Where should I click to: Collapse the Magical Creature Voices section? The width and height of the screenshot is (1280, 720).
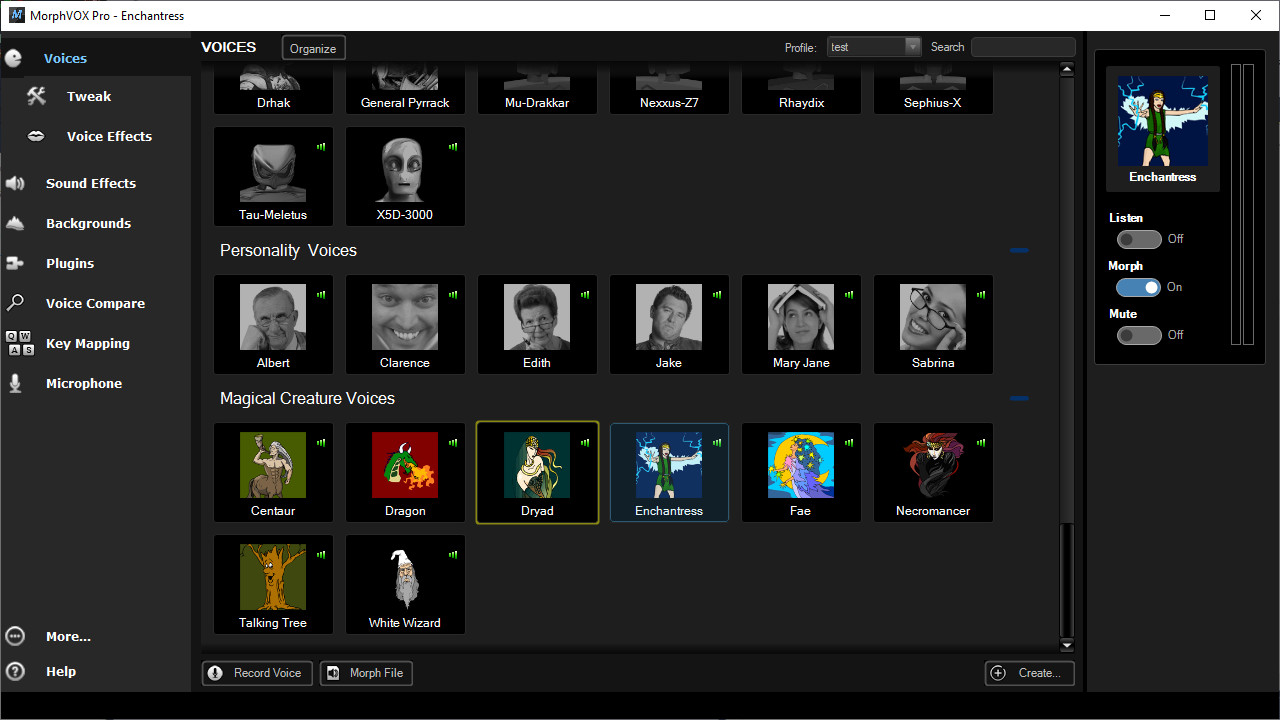coord(1019,398)
